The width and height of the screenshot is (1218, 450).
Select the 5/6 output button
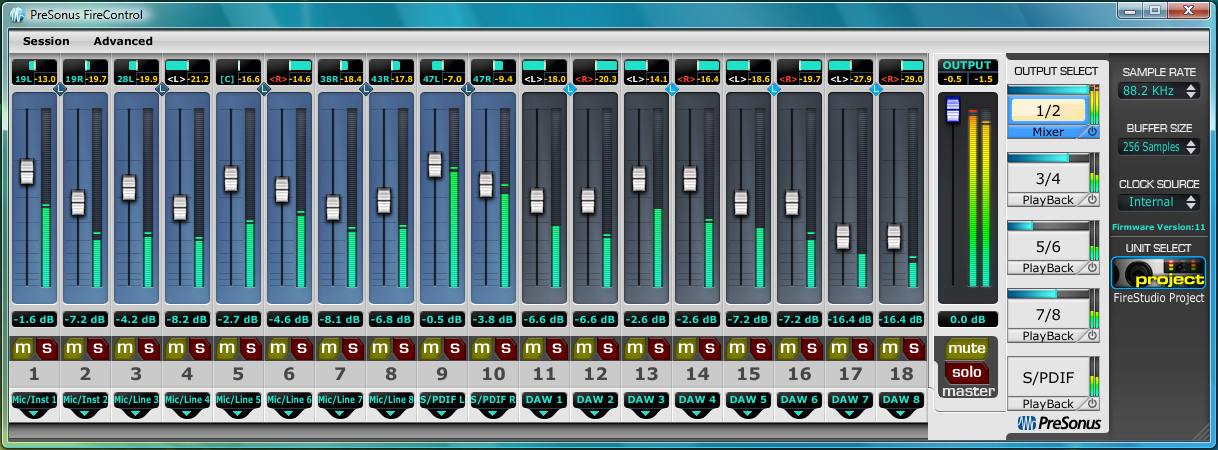(x=1046, y=246)
